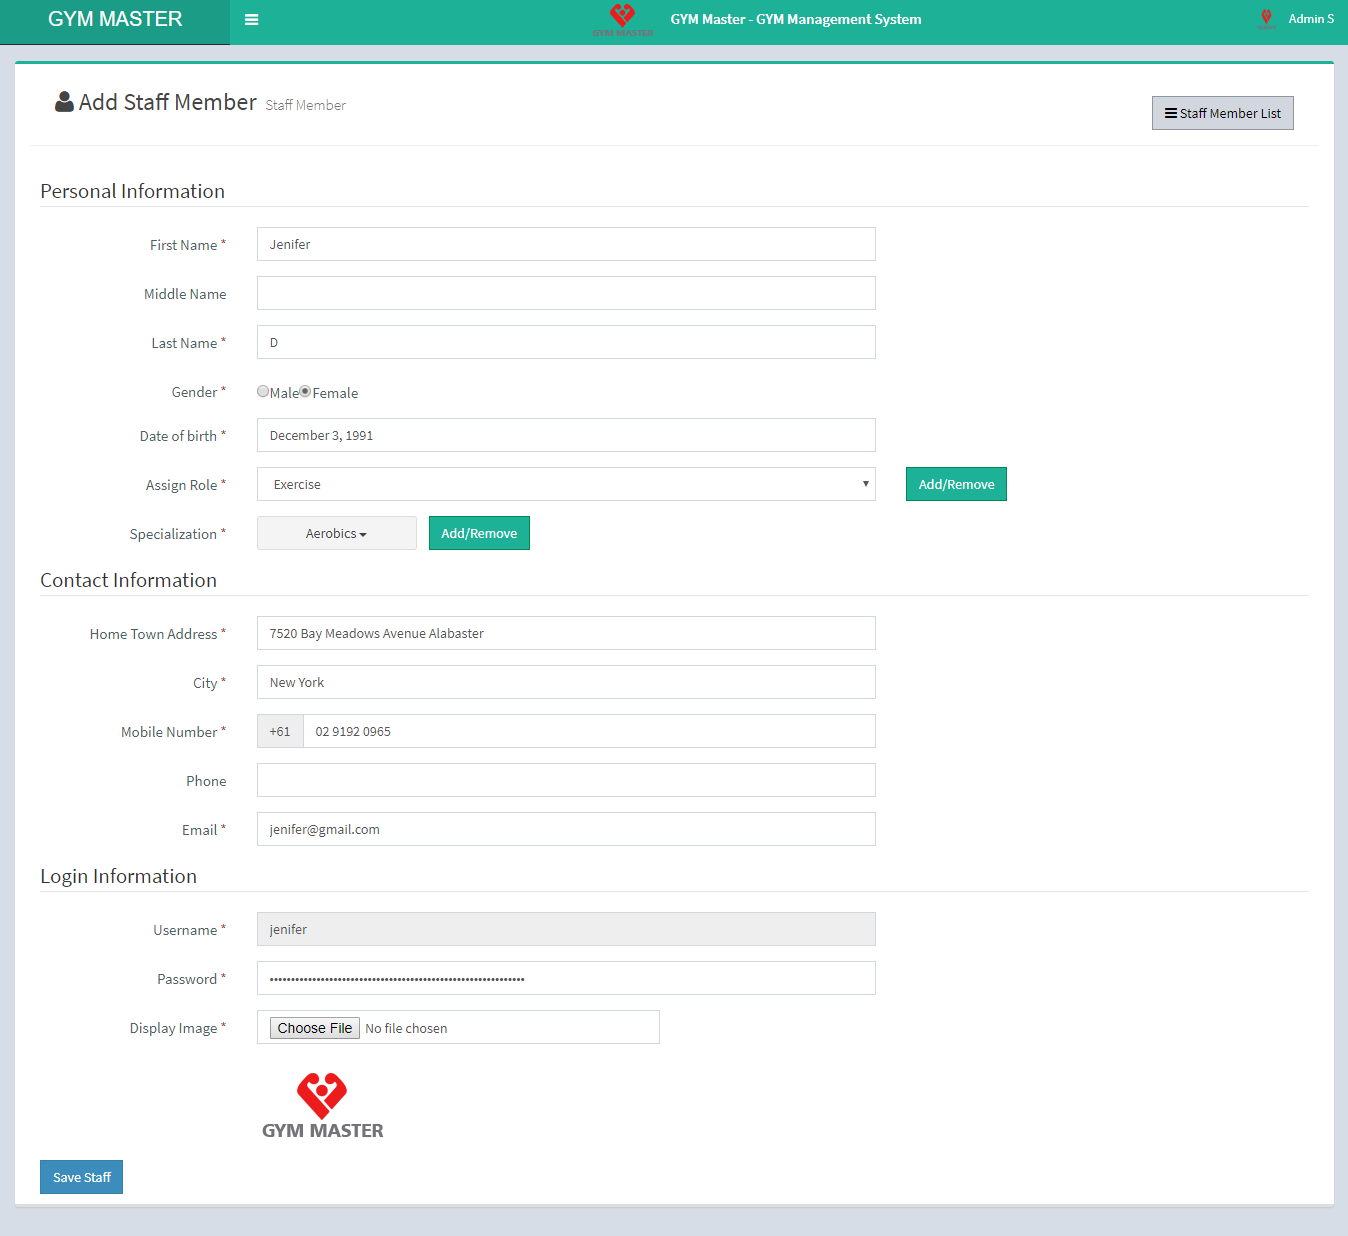Select the Female gender radio button
Viewport: 1348px width, 1236px height.
(x=306, y=392)
